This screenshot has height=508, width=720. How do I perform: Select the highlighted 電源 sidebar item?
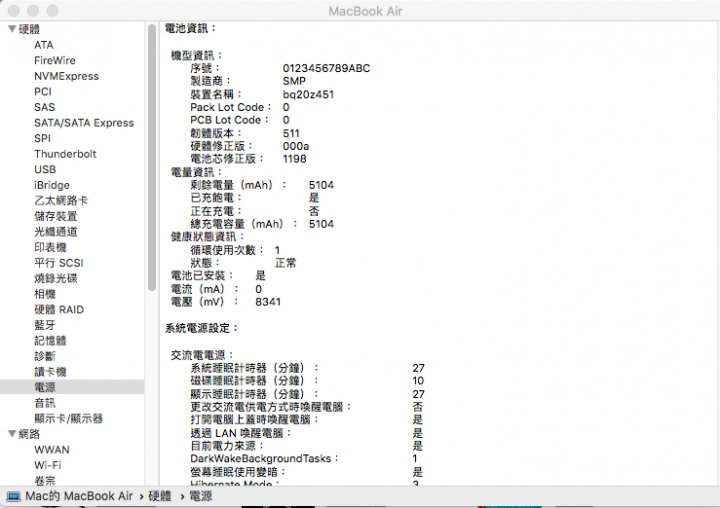tap(72, 387)
